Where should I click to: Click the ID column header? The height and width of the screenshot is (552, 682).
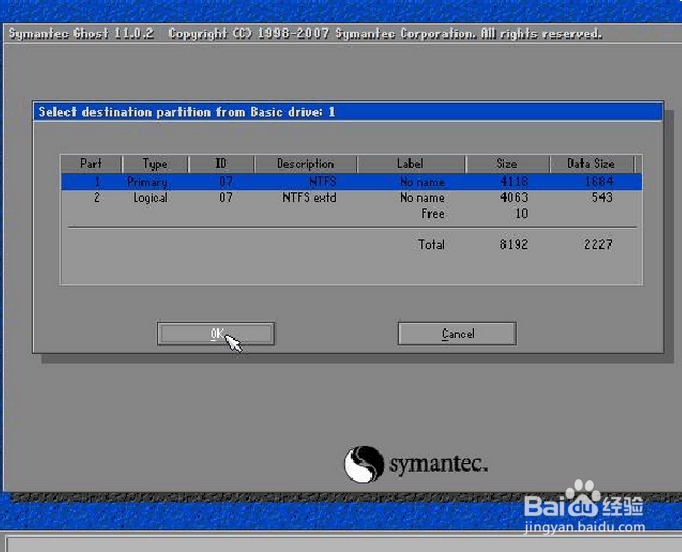point(221,164)
